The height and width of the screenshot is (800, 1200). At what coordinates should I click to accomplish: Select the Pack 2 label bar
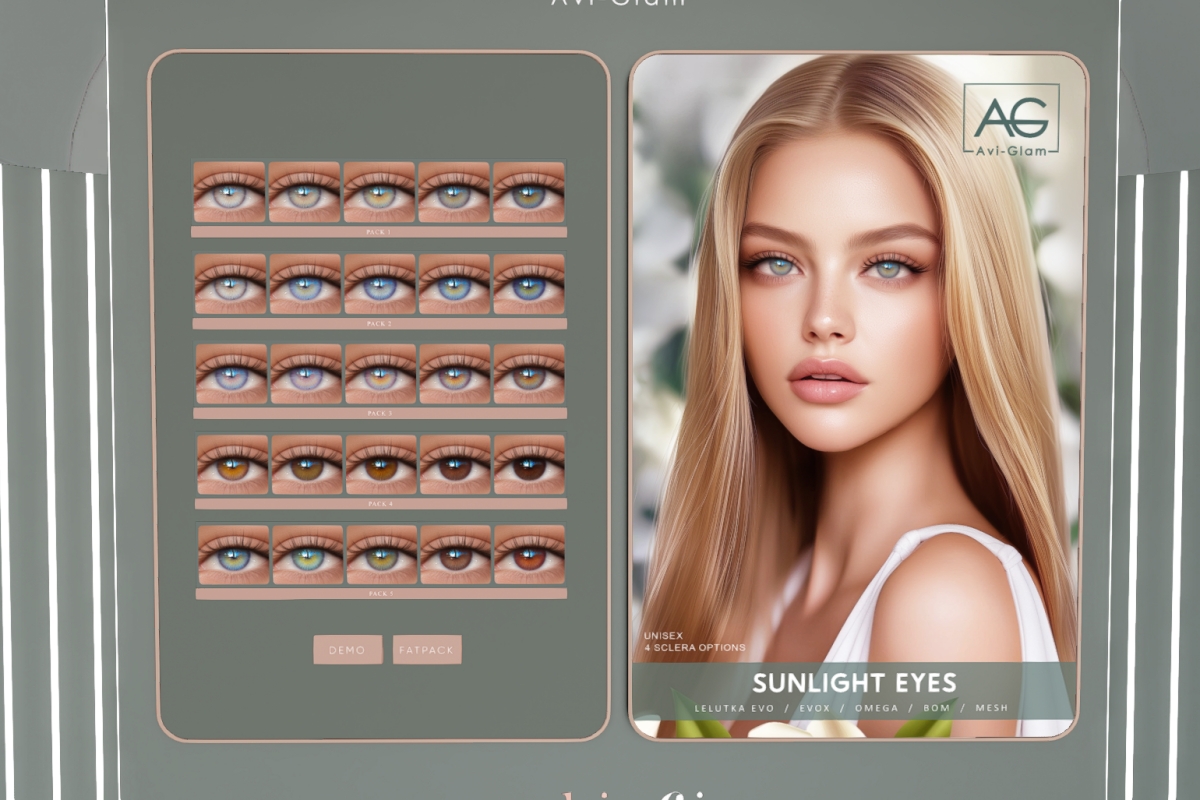point(380,324)
